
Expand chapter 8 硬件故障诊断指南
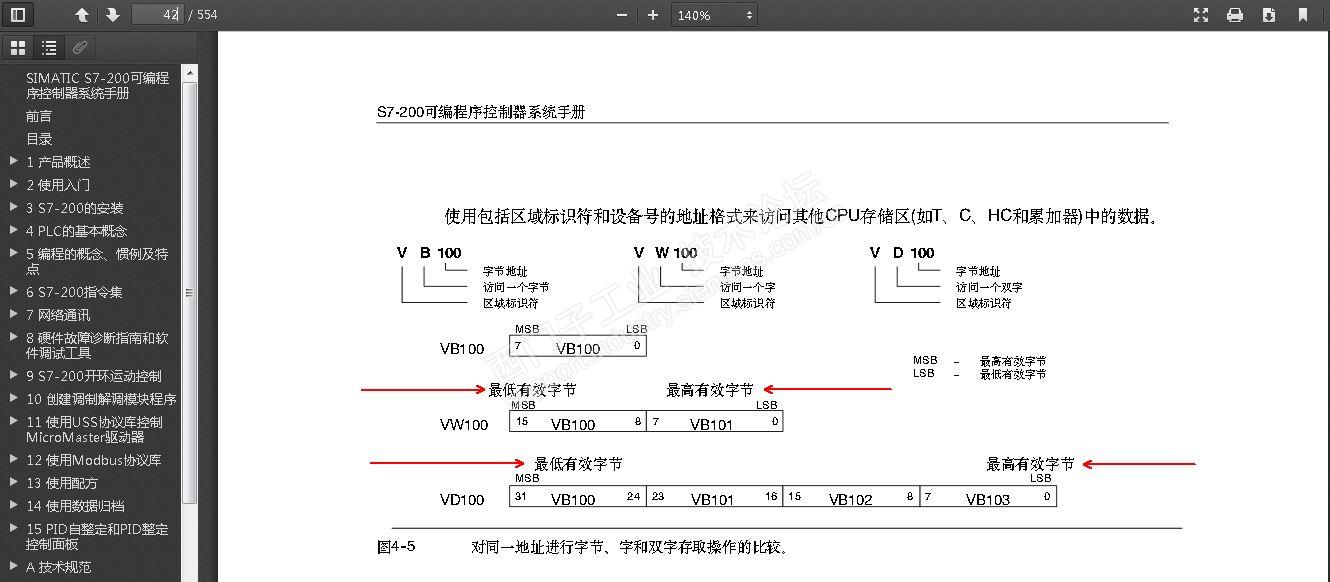(x=14, y=337)
